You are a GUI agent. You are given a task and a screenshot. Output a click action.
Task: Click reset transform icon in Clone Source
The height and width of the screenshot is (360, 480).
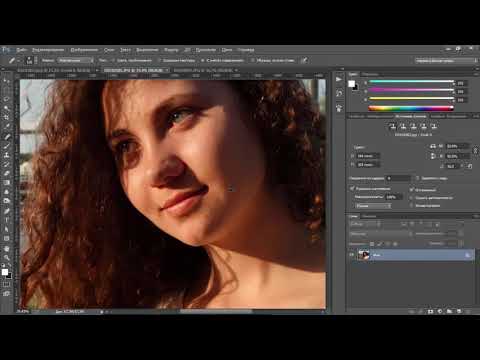tap(470, 166)
